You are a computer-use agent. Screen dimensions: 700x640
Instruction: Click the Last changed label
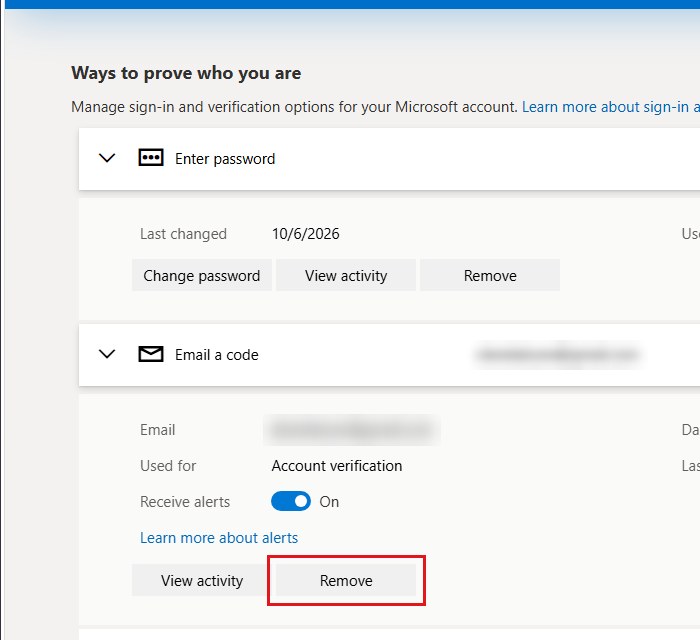(183, 234)
